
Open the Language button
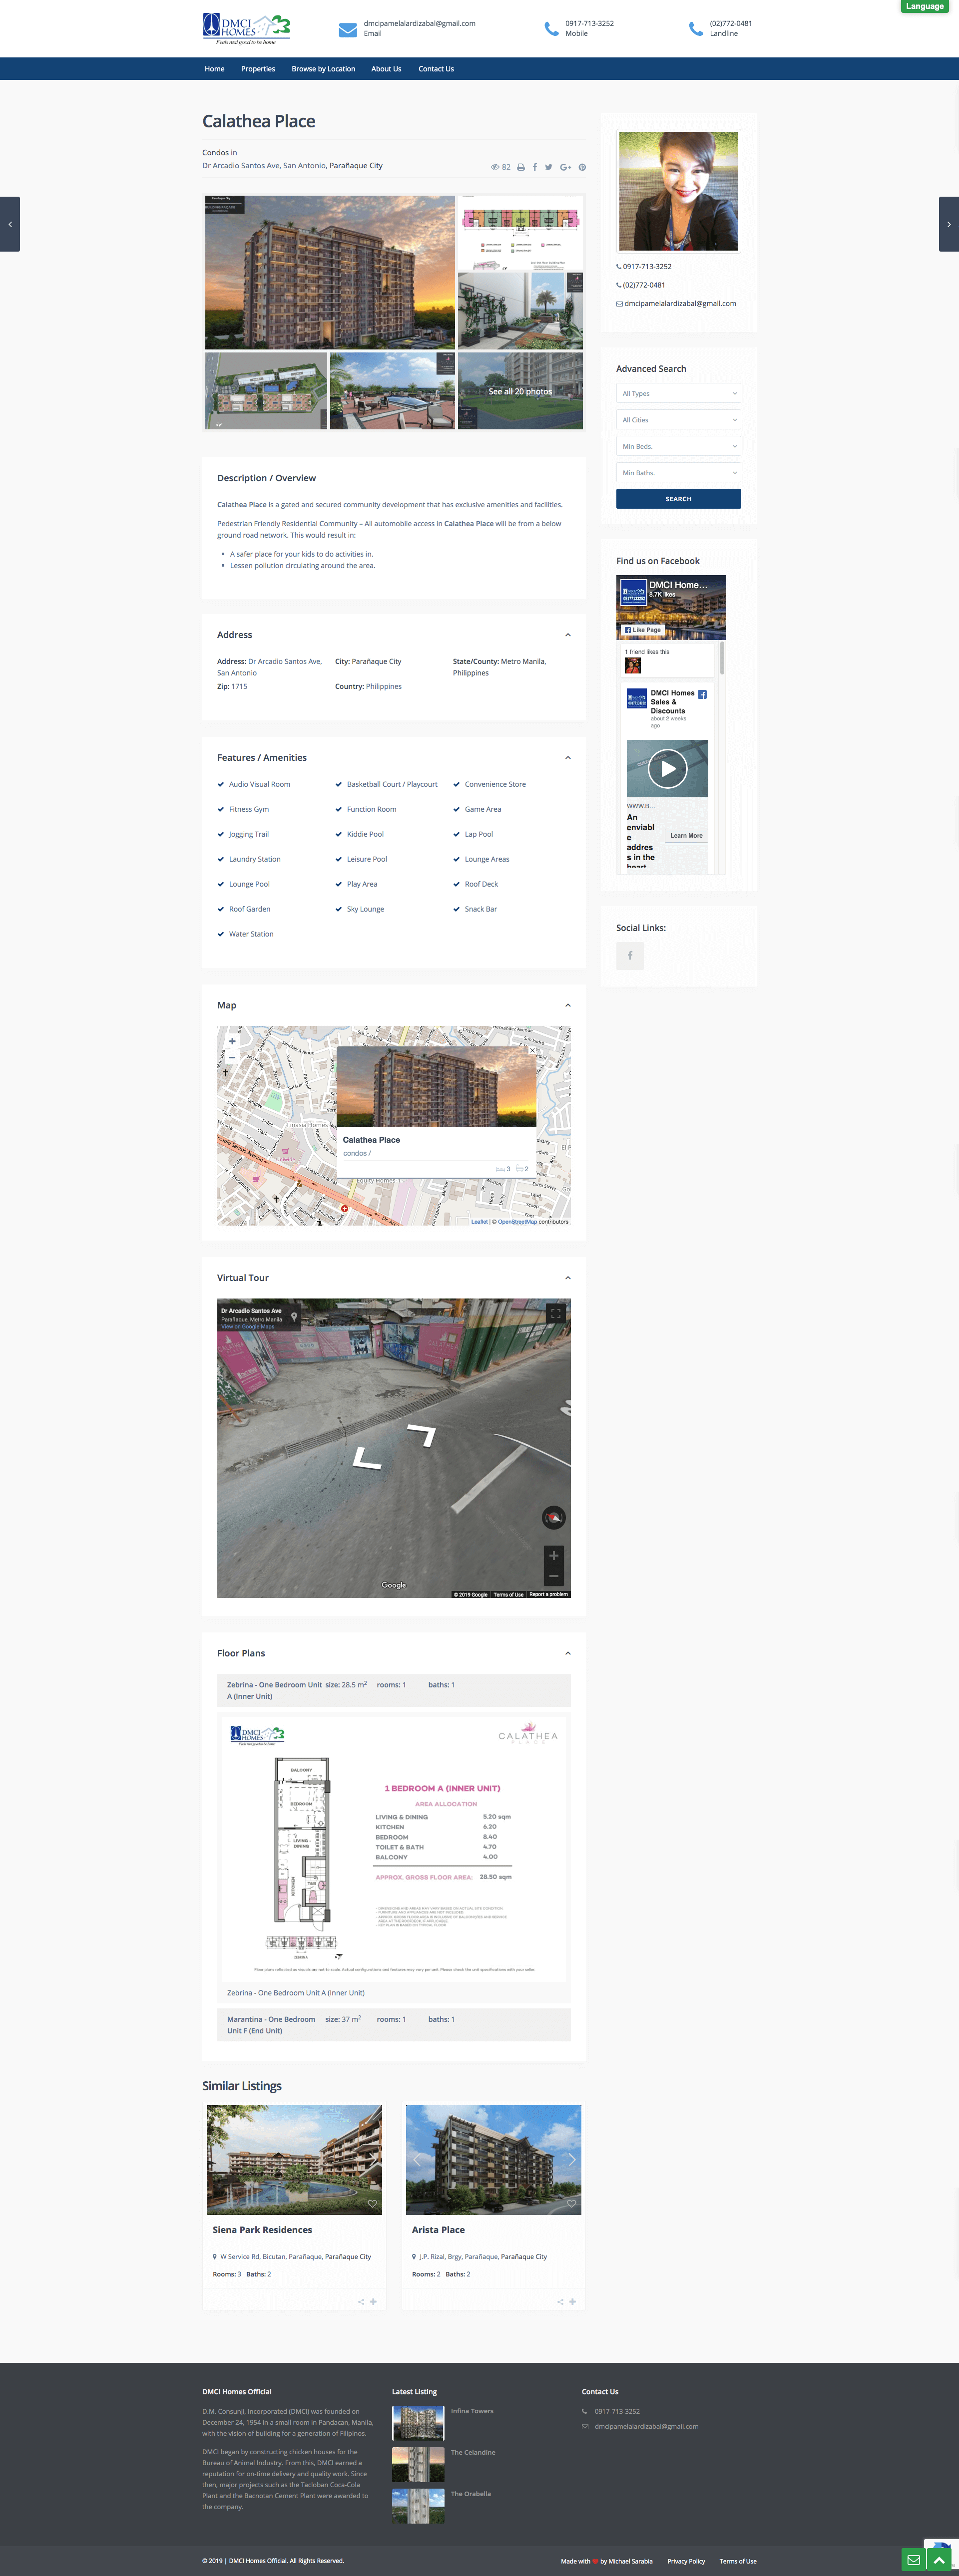coord(924,6)
